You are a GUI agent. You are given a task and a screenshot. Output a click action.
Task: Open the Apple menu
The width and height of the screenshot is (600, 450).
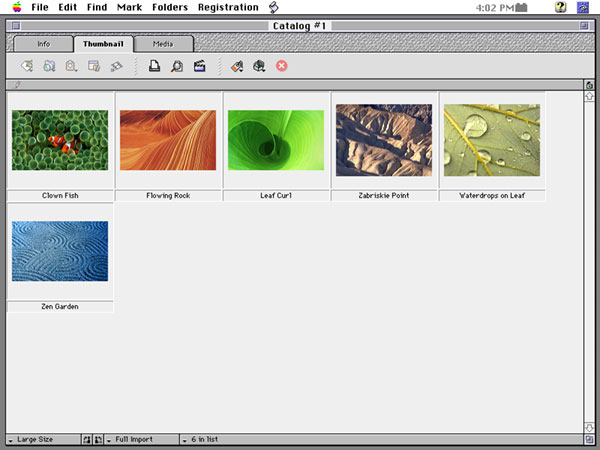pyautogui.click(x=16, y=7)
